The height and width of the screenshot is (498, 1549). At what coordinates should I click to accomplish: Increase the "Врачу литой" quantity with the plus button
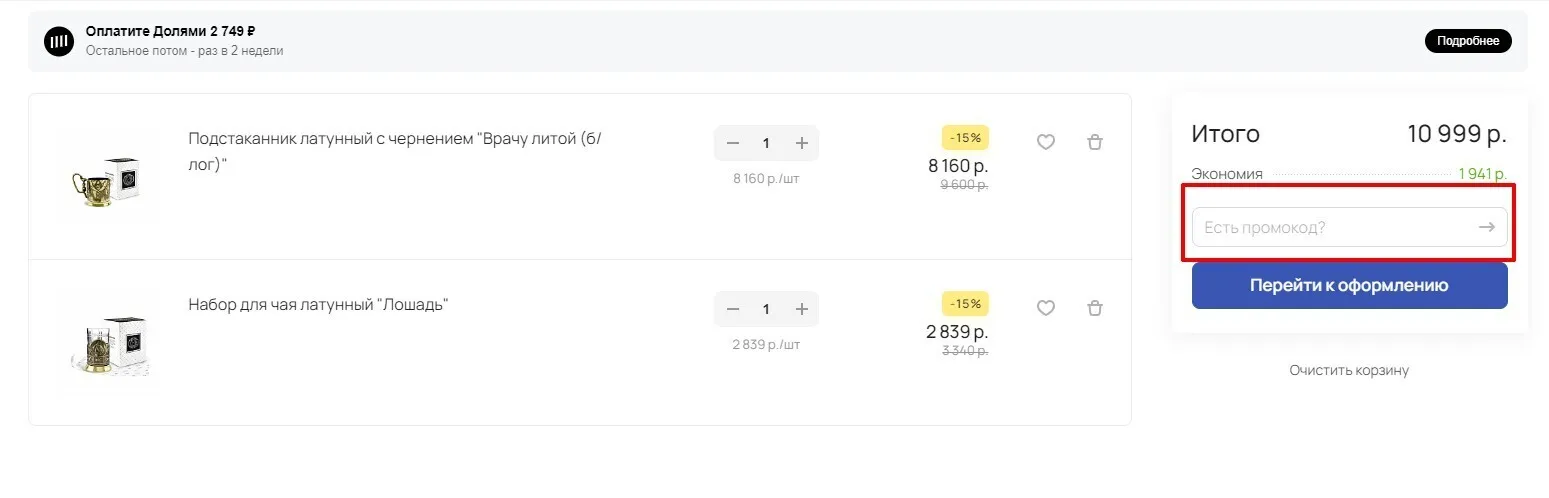coord(801,143)
